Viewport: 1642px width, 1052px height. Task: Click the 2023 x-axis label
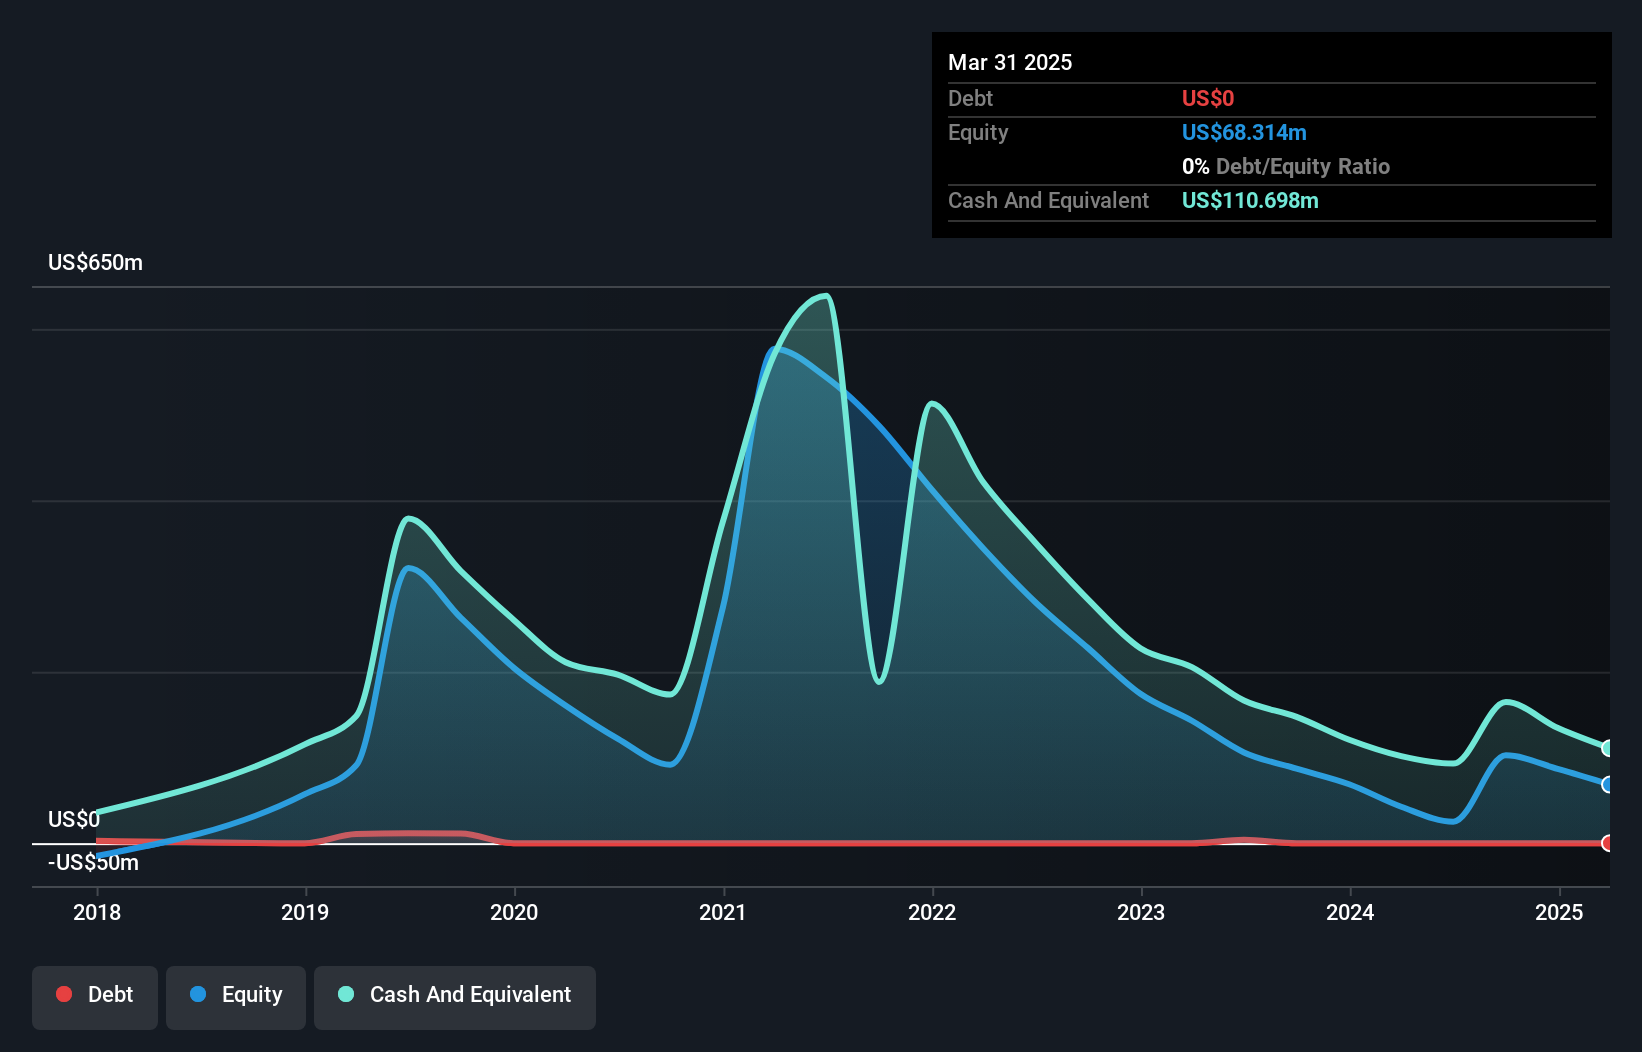[x=1141, y=912]
